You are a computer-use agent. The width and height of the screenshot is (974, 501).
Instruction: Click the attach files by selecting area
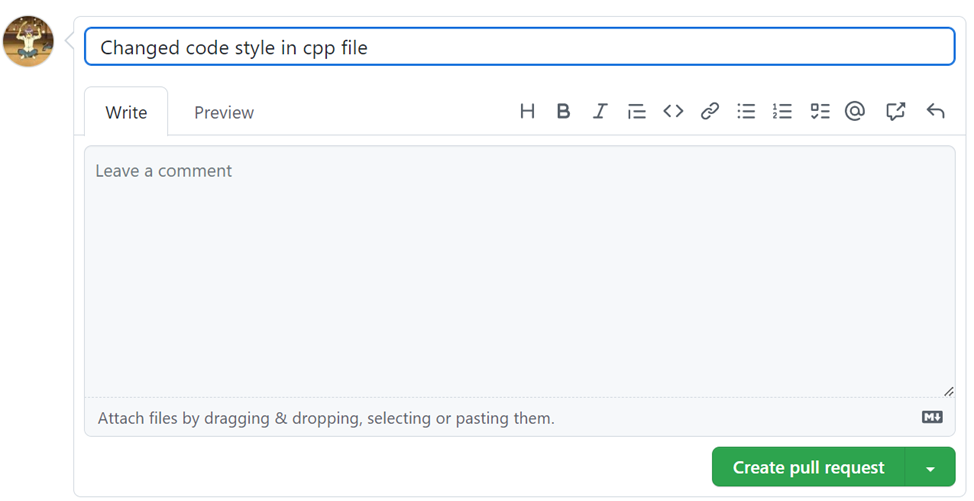click(x=326, y=418)
